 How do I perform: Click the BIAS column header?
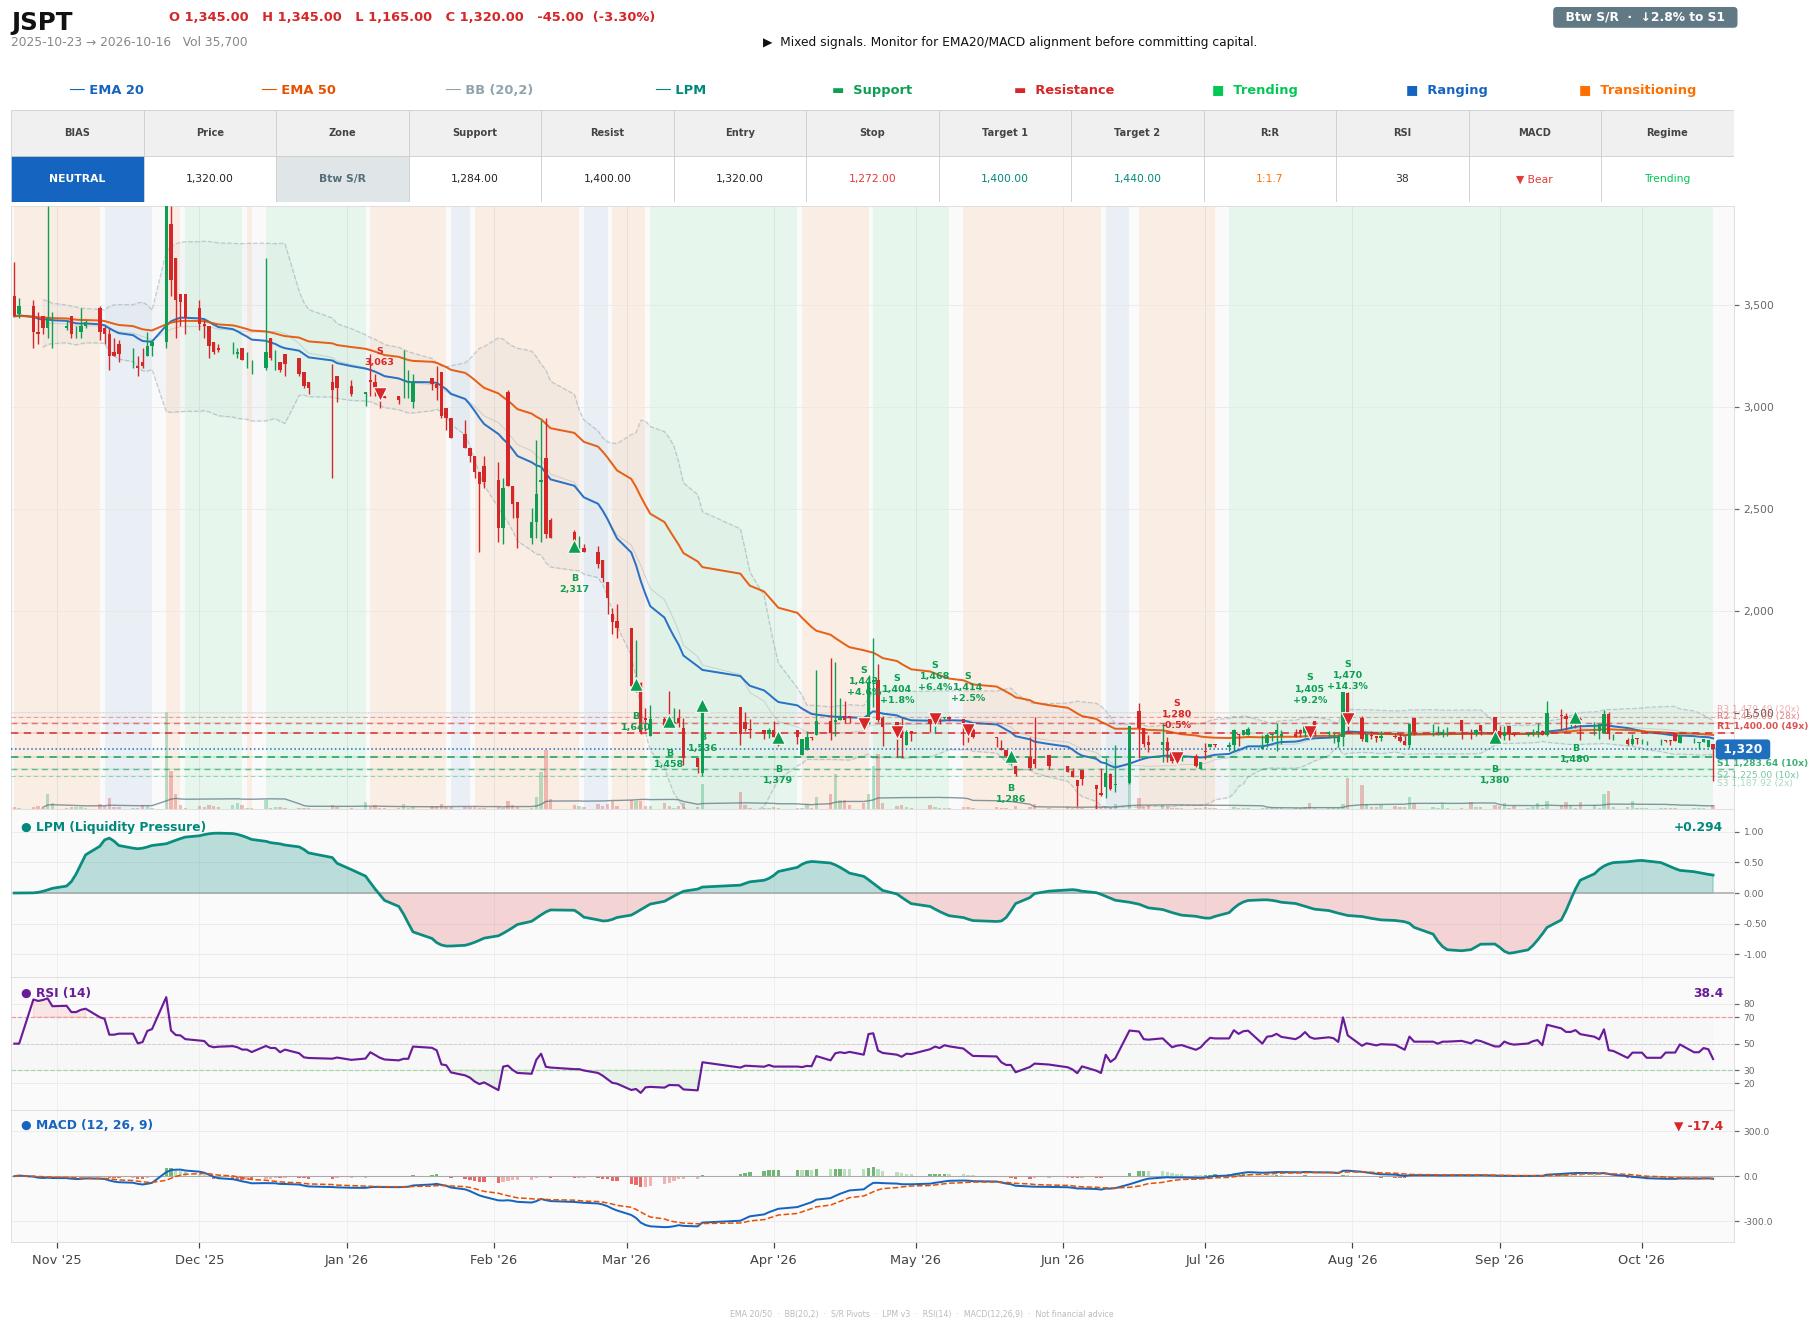pyautogui.click(x=77, y=133)
